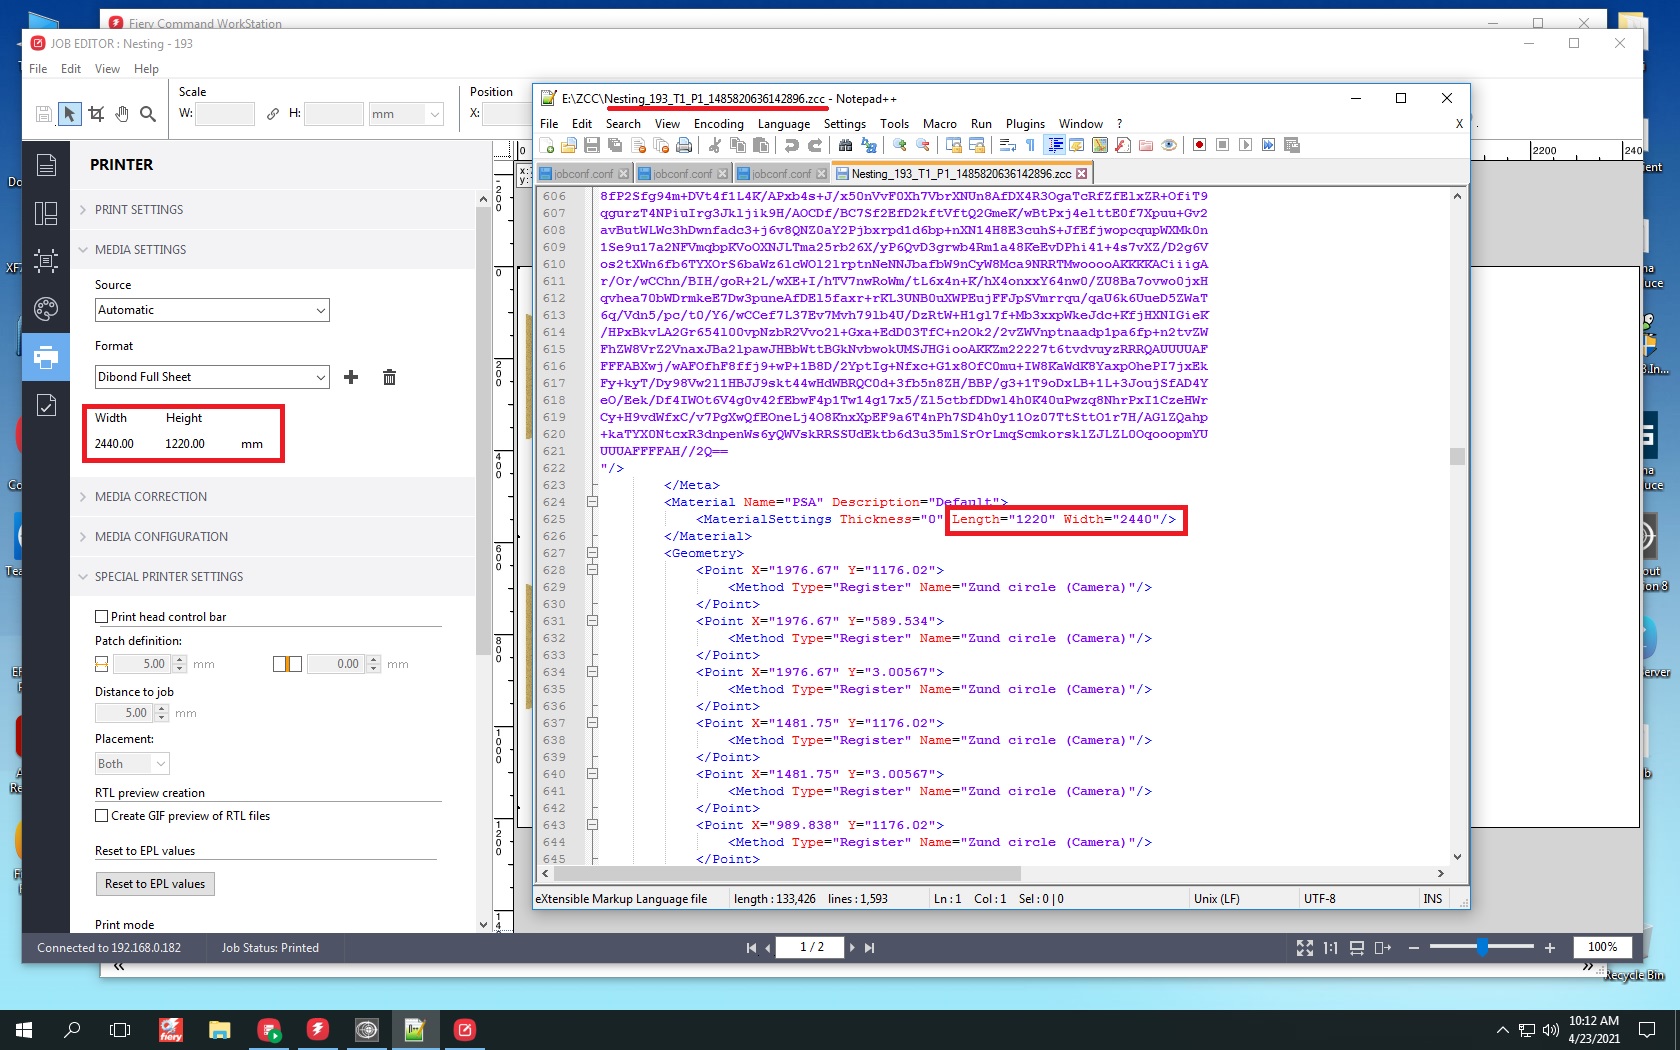Open the Format dropdown showing Dibond Full Sheet
This screenshot has width=1680, height=1050.
(x=212, y=377)
